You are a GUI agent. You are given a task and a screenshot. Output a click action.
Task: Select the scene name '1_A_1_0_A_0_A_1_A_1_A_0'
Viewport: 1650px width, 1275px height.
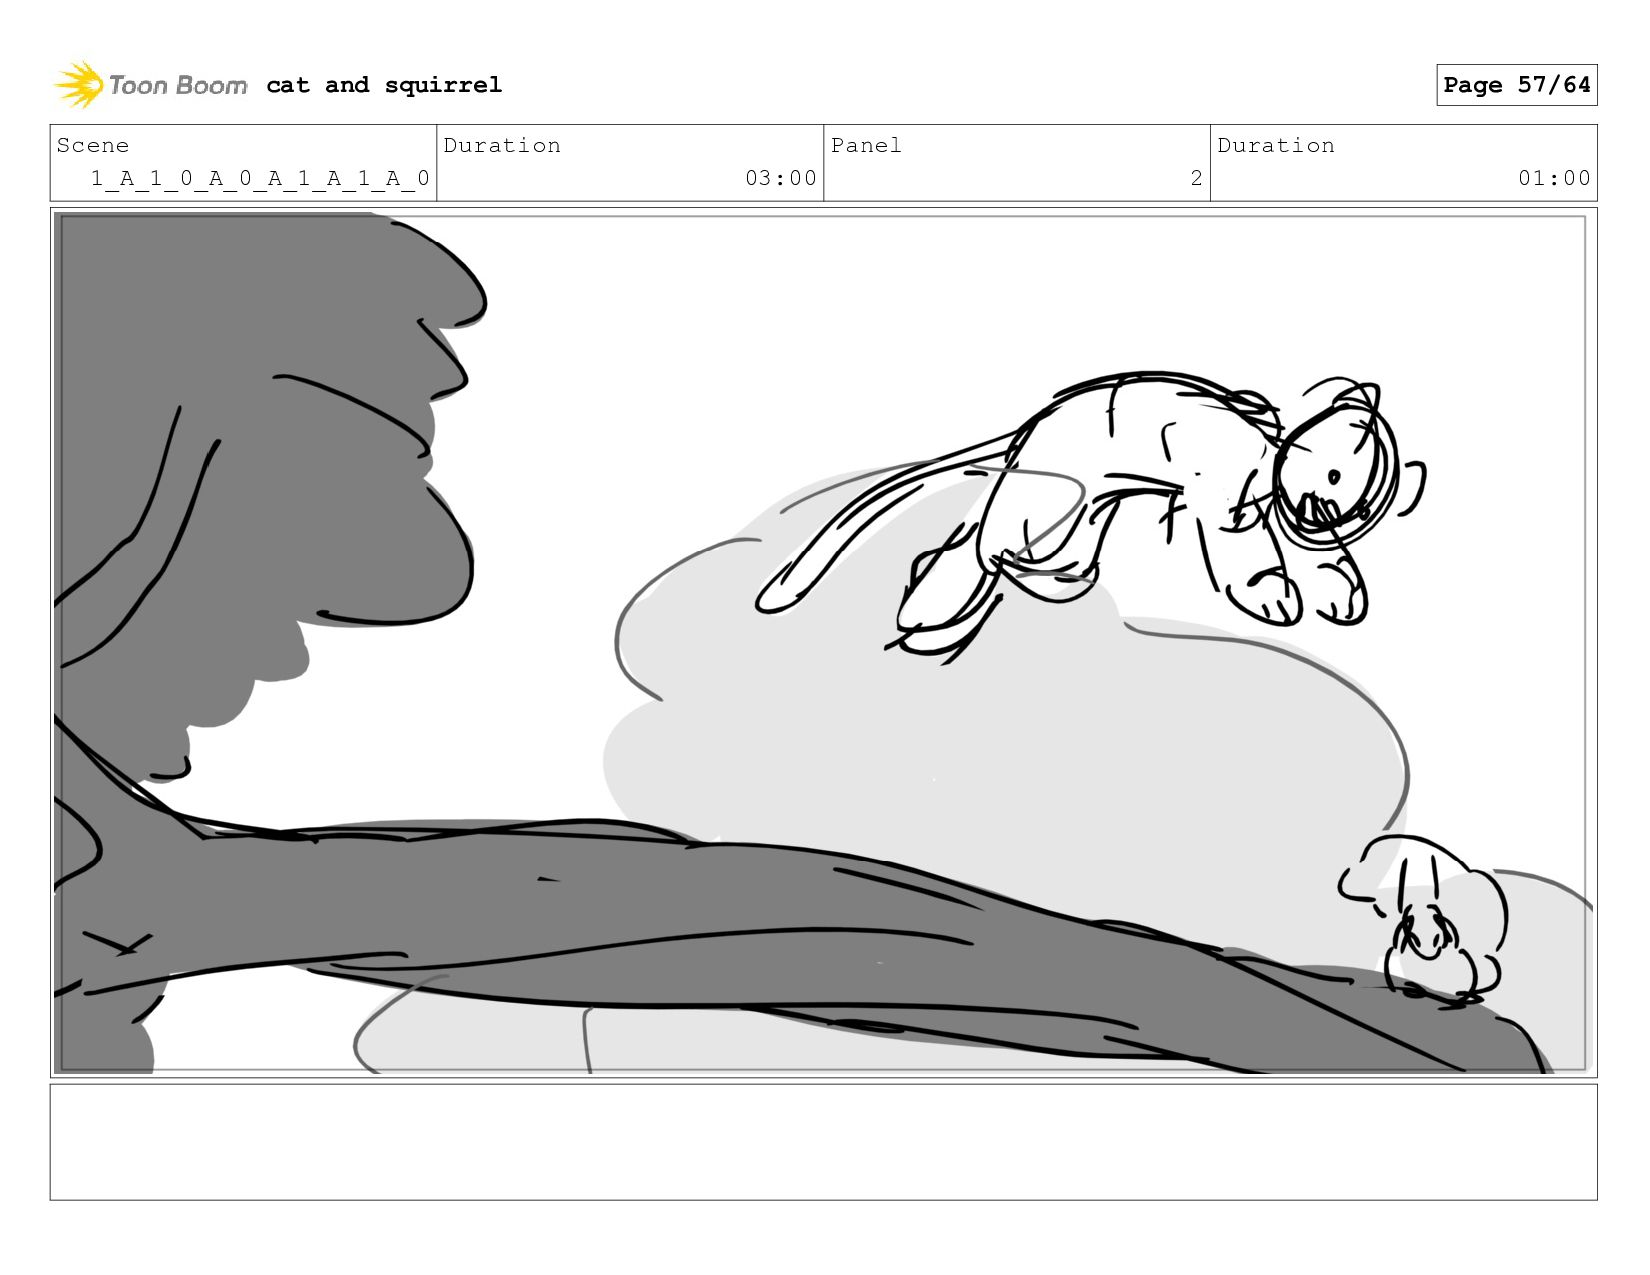(260, 178)
